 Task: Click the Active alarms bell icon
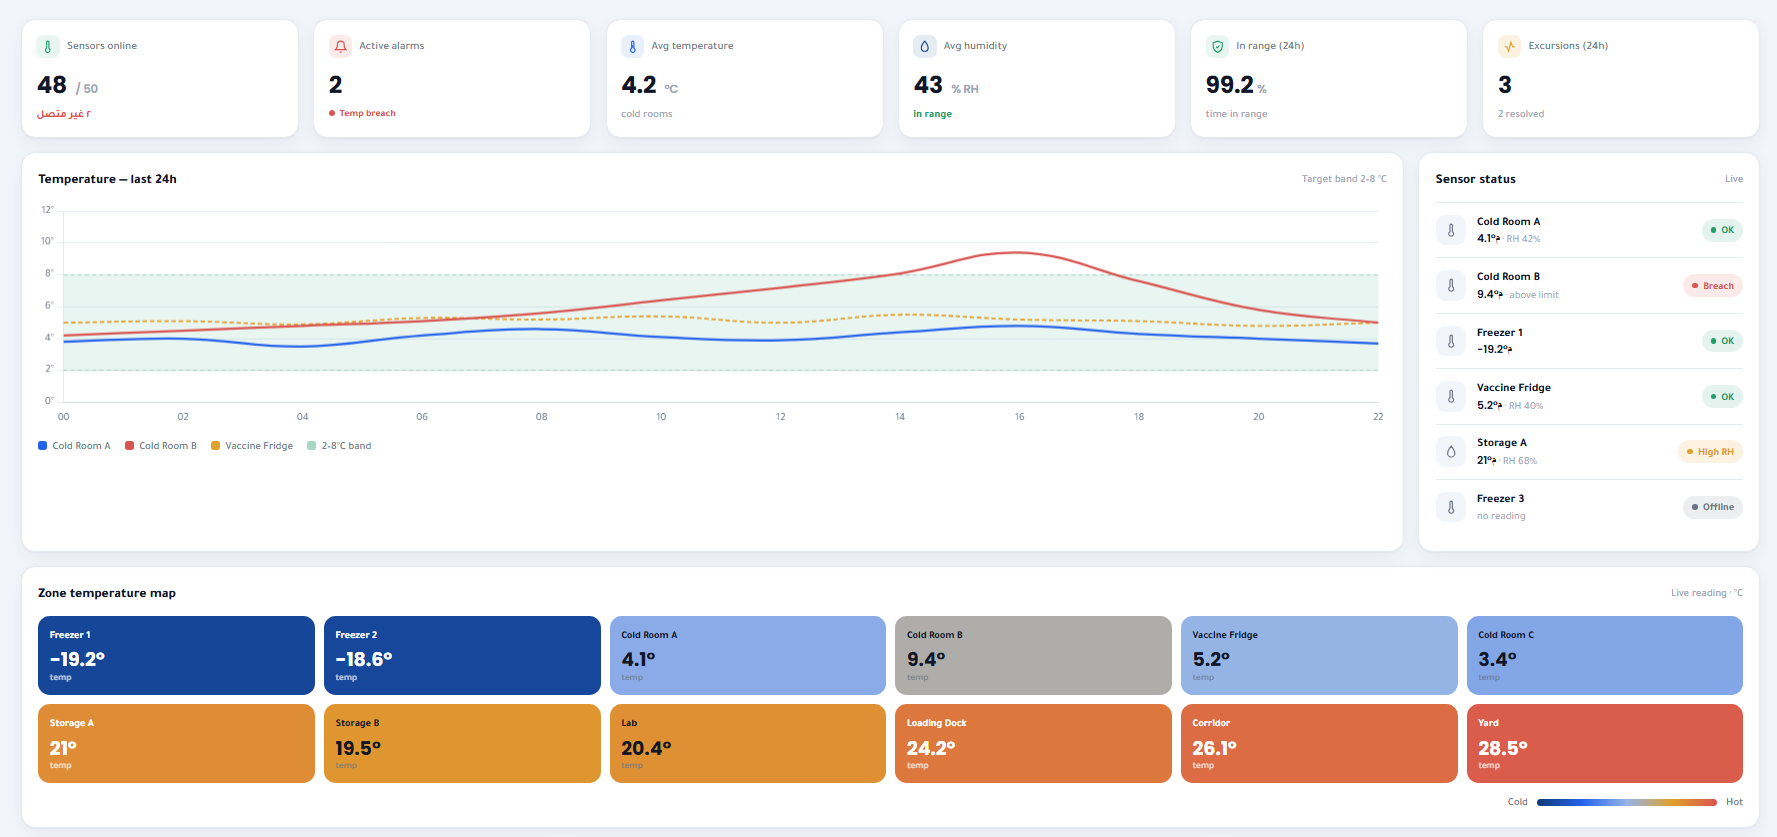(340, 46)
